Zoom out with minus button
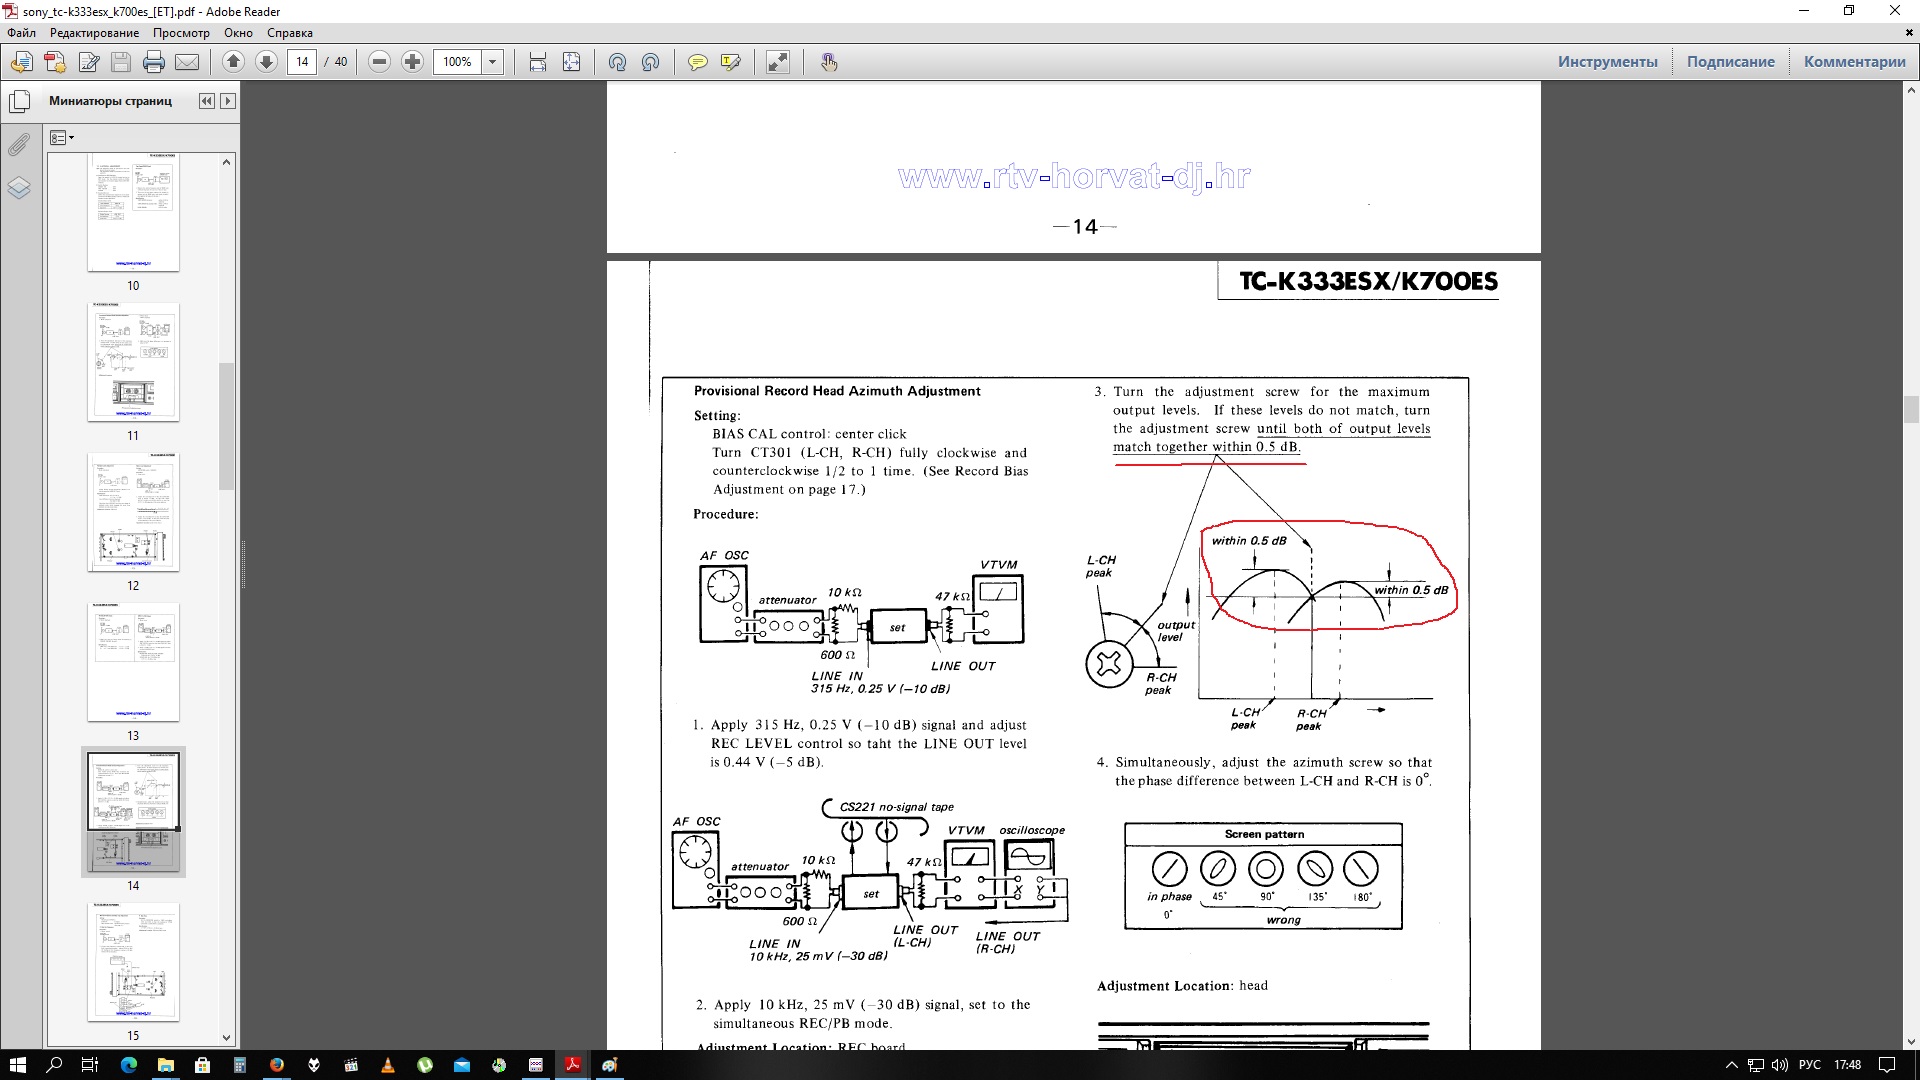Image resolution: width=1920 pixels, height=1080 pixels. coord(379,62)
